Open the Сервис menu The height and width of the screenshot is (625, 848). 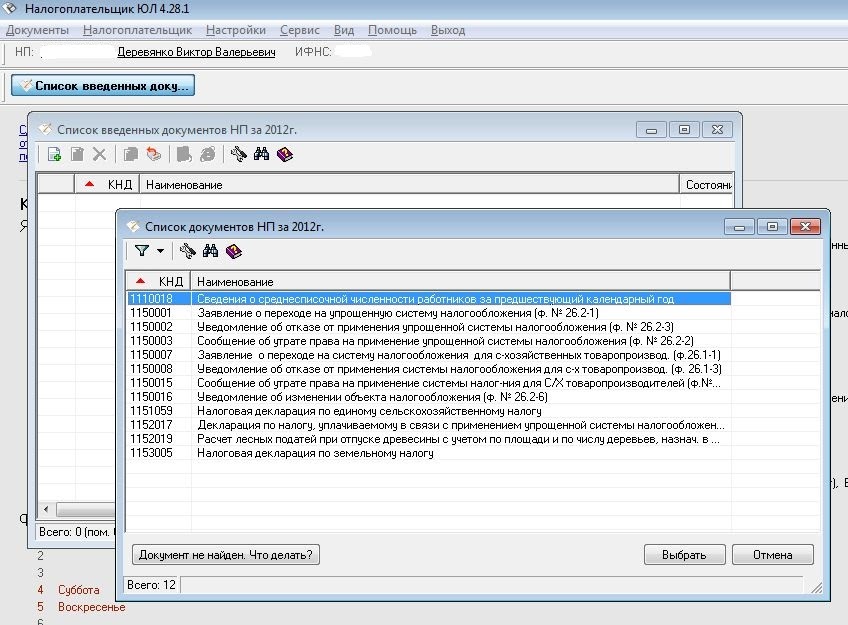300,30
